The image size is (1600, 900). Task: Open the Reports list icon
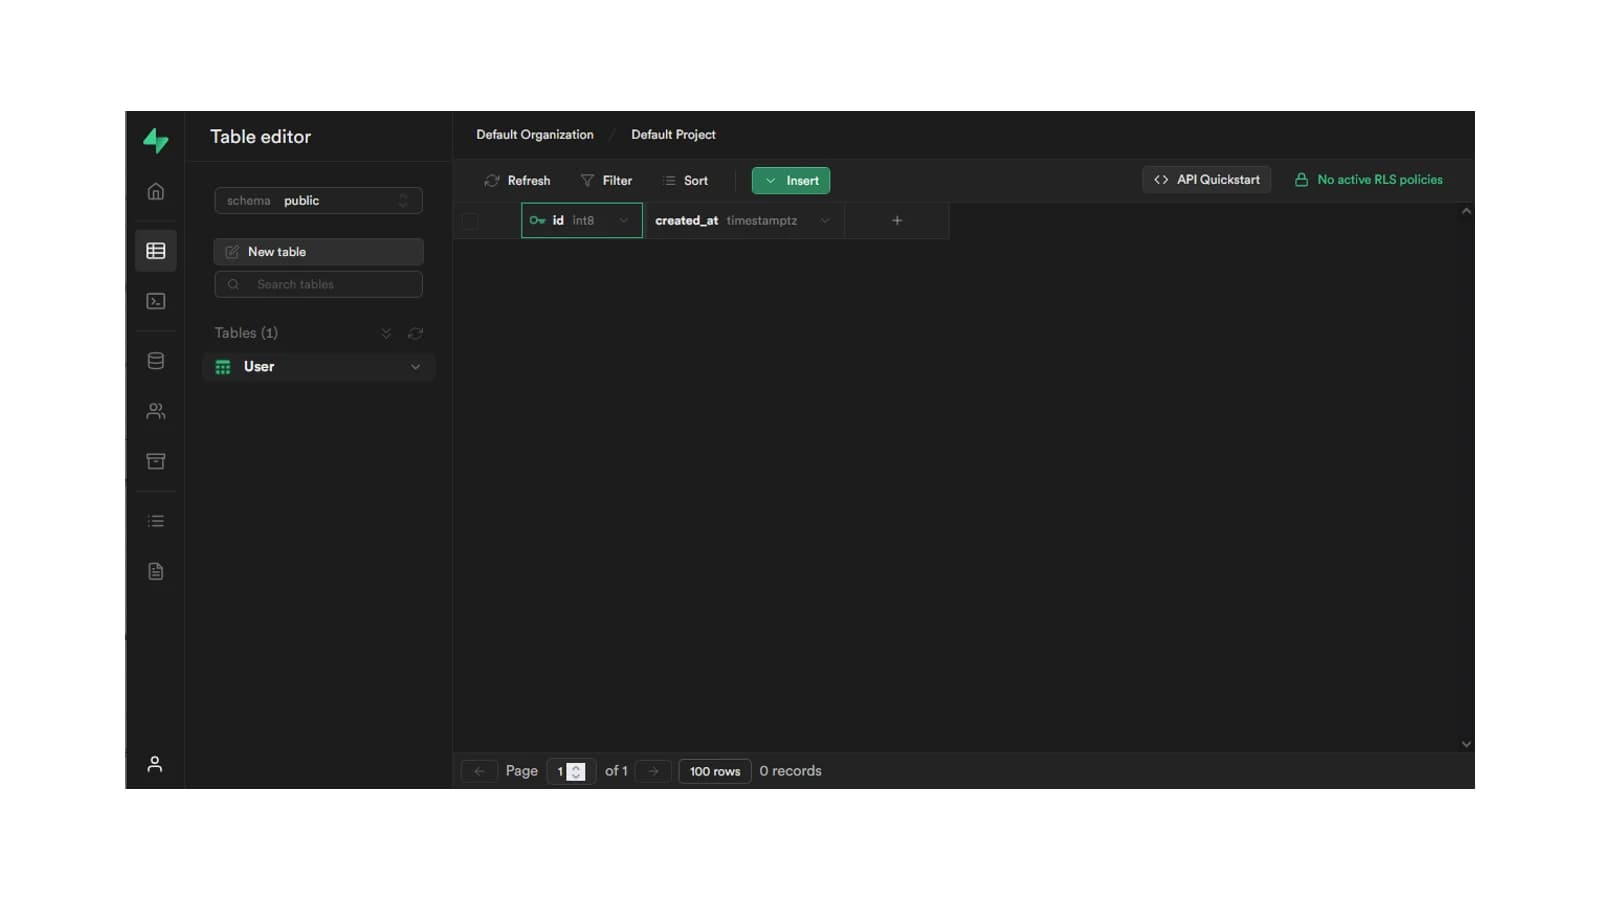click(156, 521)
